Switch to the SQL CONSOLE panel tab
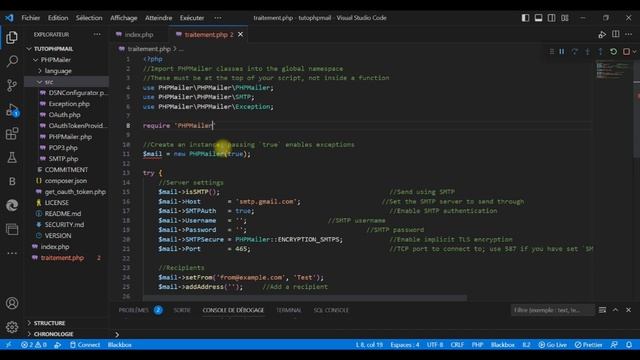 331,310
